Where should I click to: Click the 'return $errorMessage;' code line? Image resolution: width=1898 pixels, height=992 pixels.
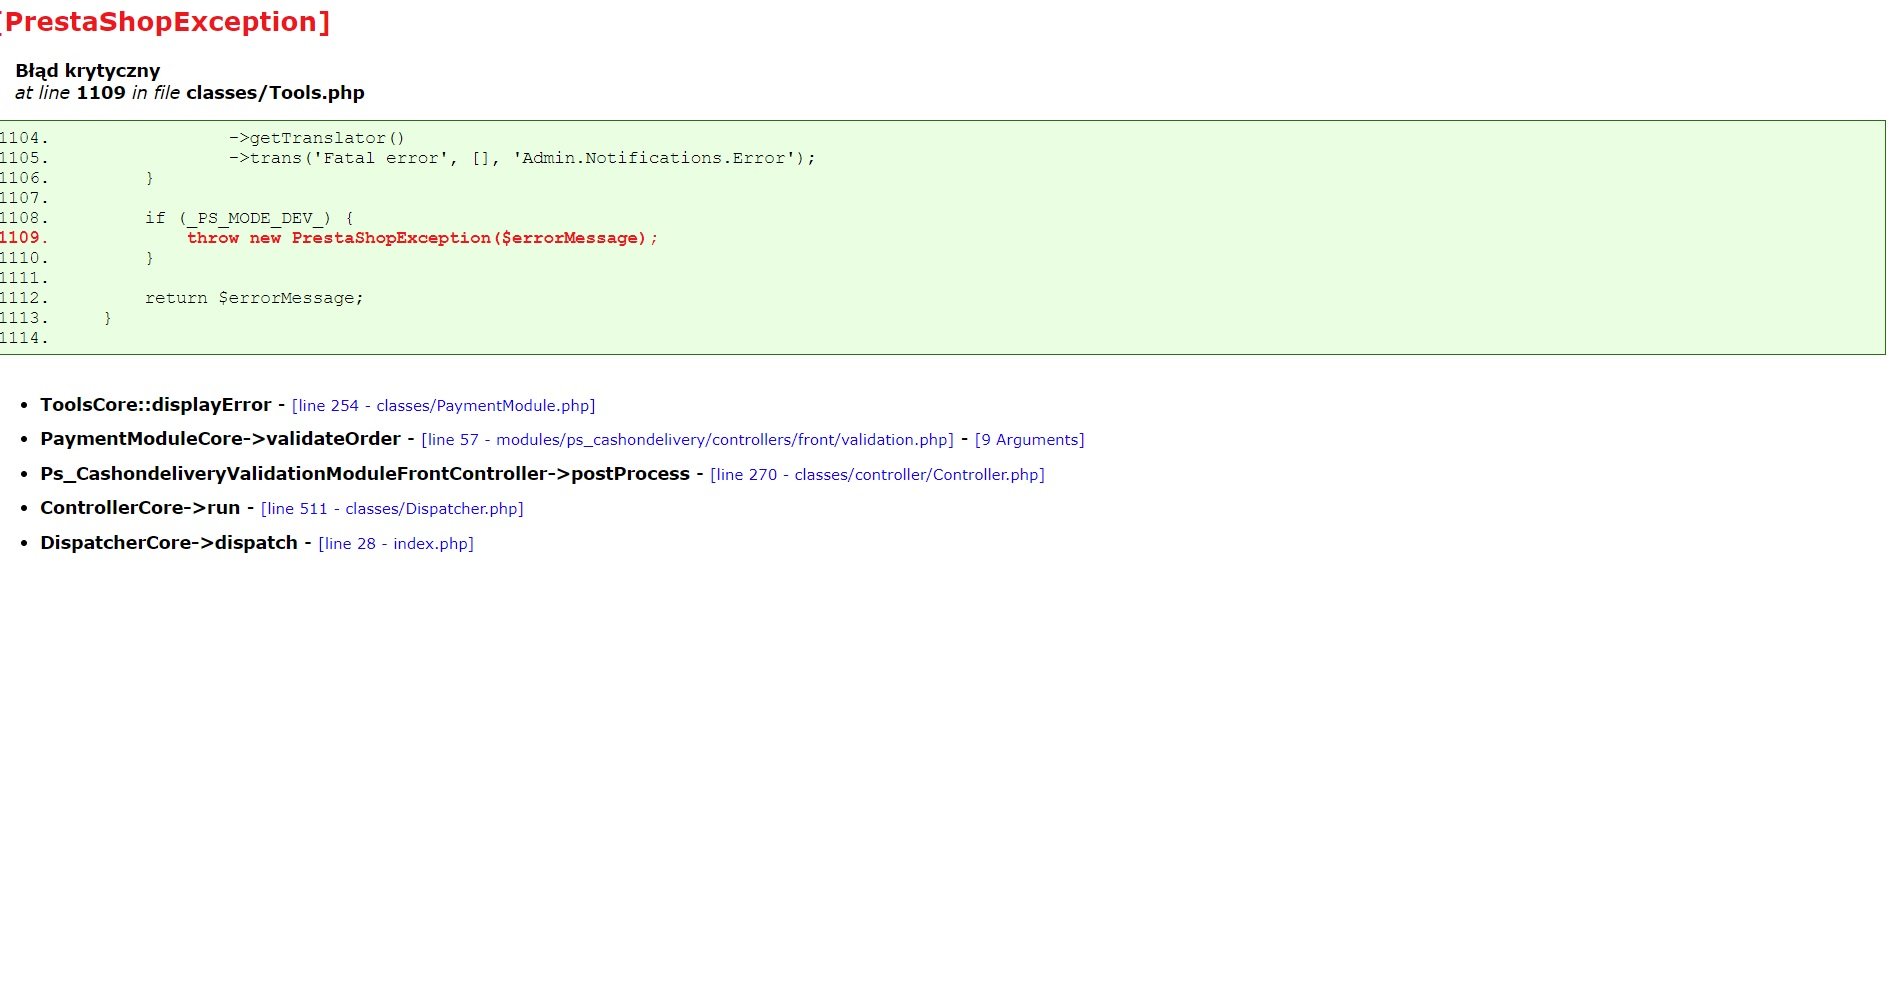[254, 298]
